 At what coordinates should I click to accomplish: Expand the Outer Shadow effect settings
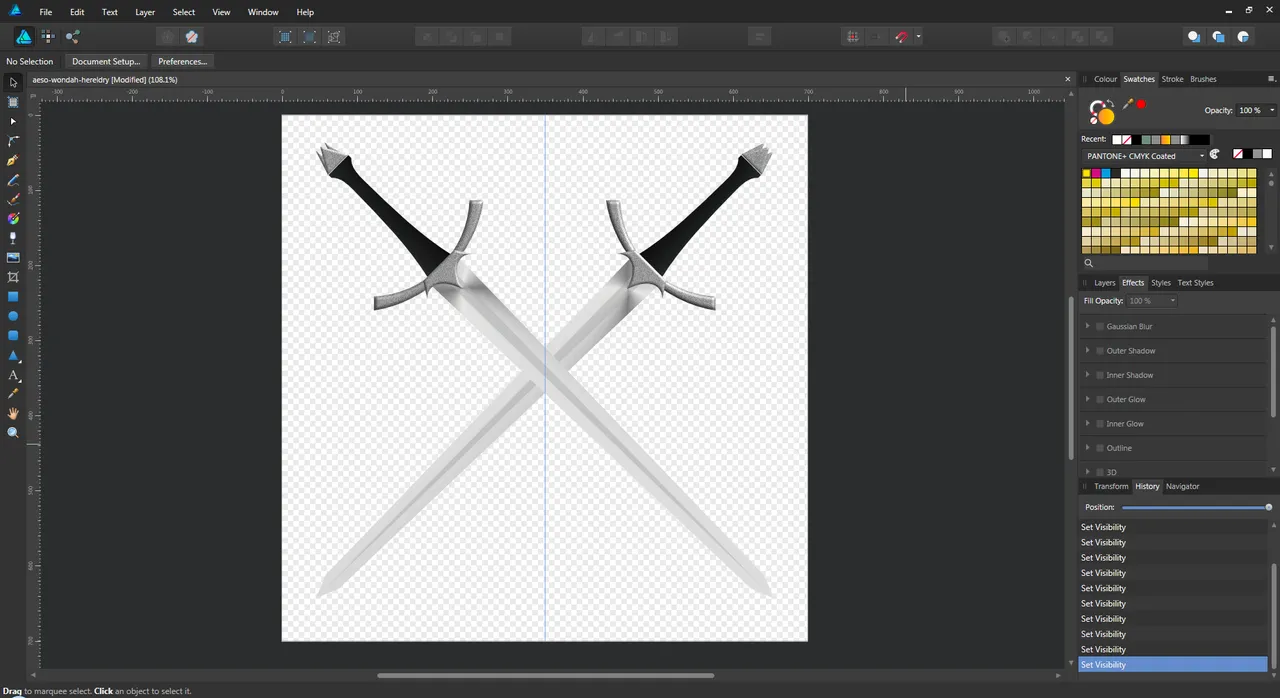click(1088, 350)
